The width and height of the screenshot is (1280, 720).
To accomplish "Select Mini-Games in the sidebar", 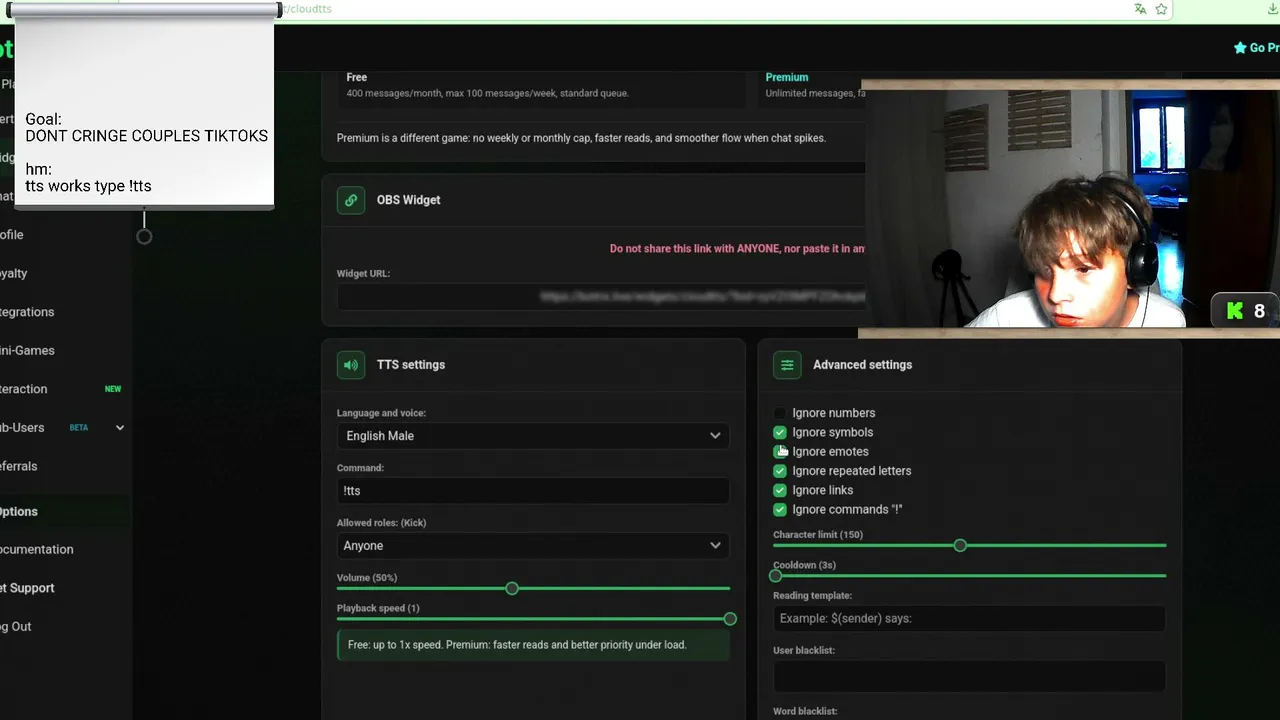I will click(27, 350).
